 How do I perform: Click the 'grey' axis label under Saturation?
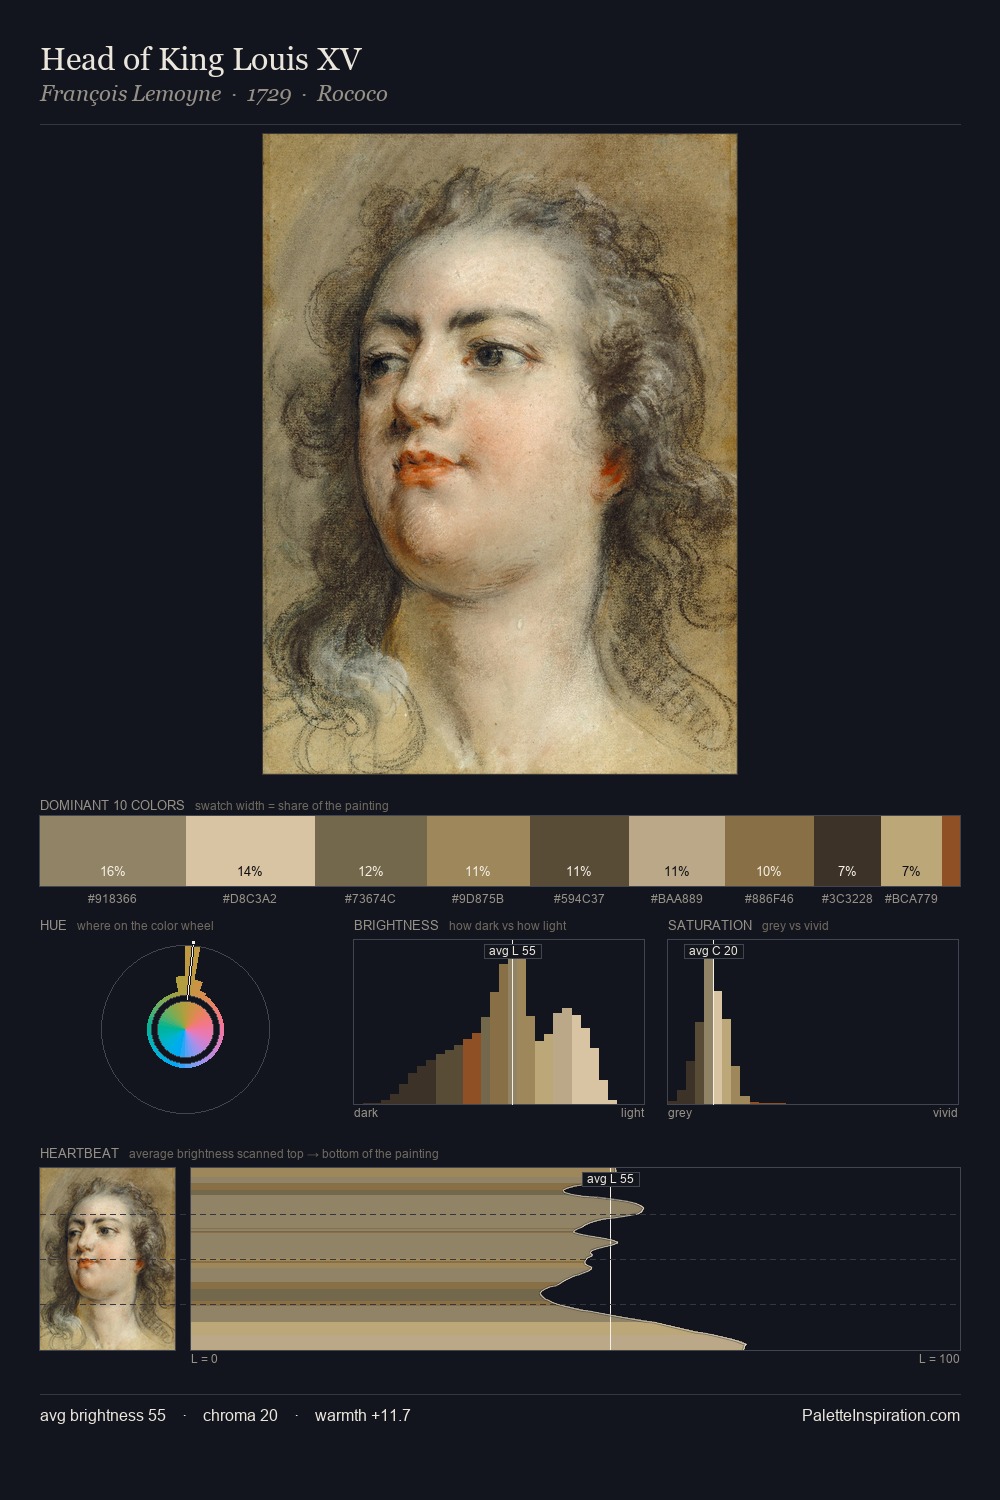[x=680, y=1113]
